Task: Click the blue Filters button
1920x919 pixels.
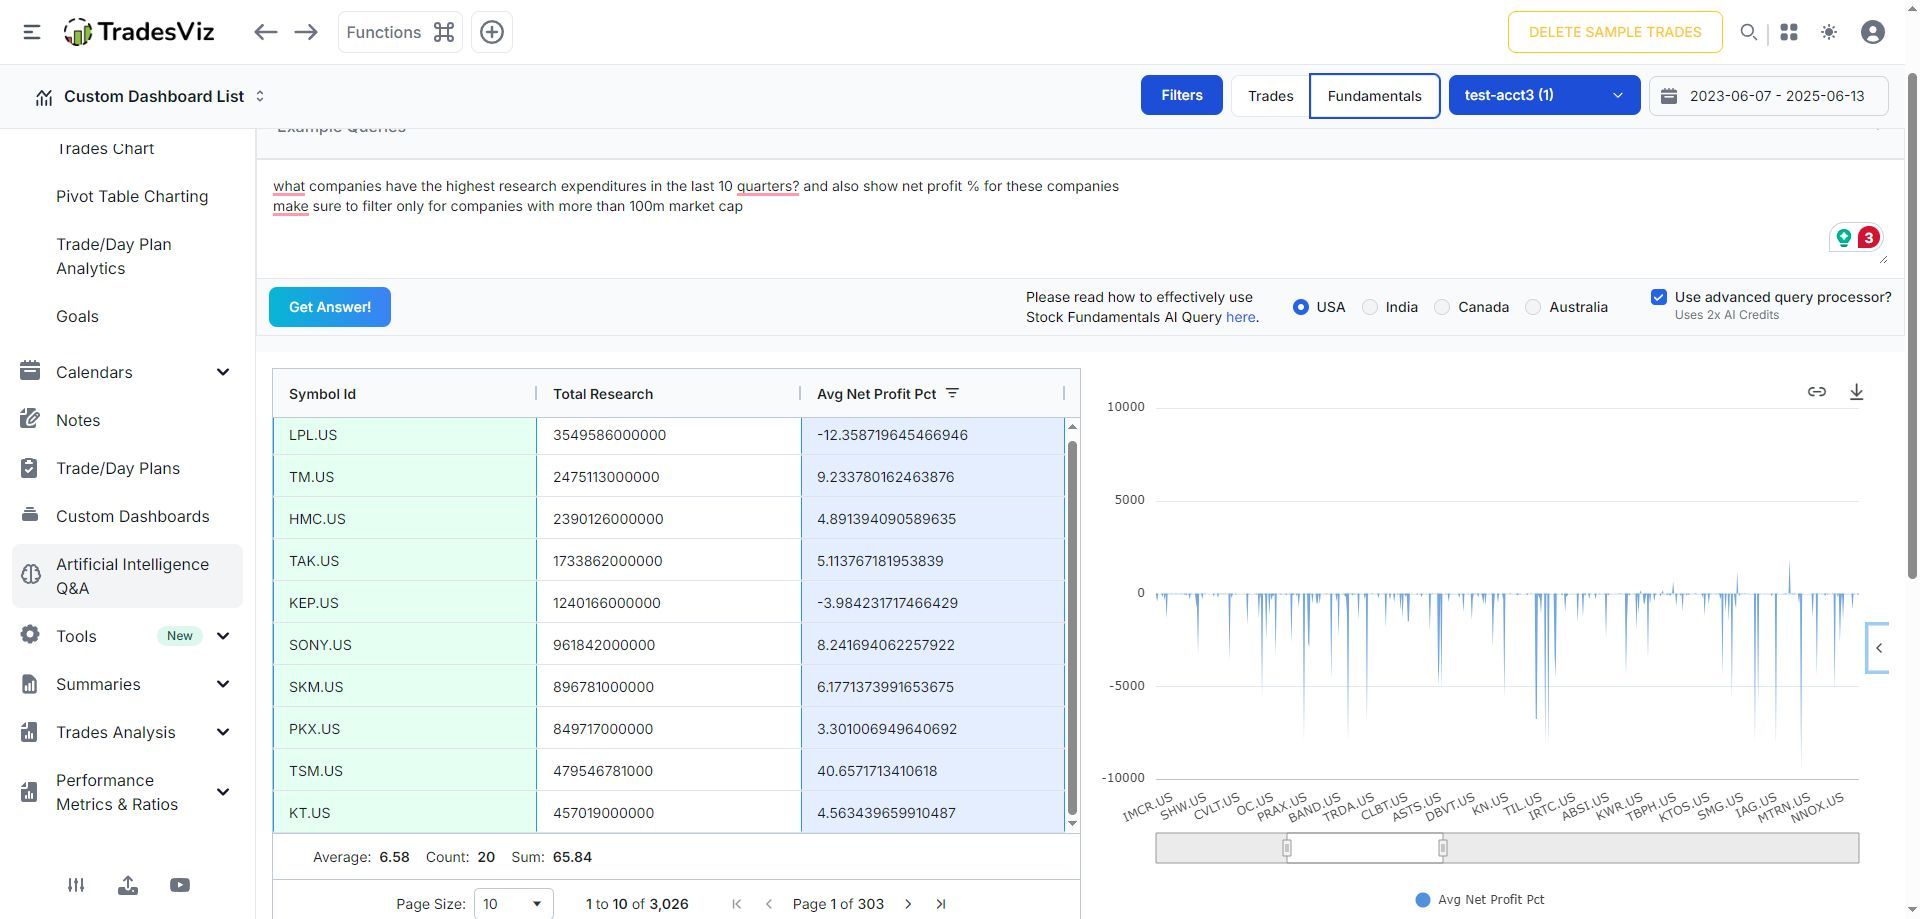Action: coord(1181,95)
